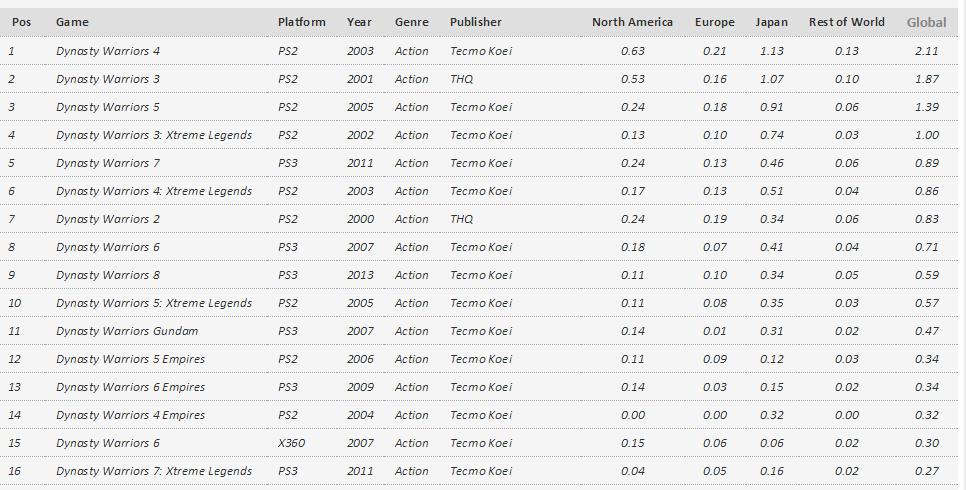Click the Platform column header
Image resolution: width=966 pixels, height=490 pixels.
coord(302,22)
